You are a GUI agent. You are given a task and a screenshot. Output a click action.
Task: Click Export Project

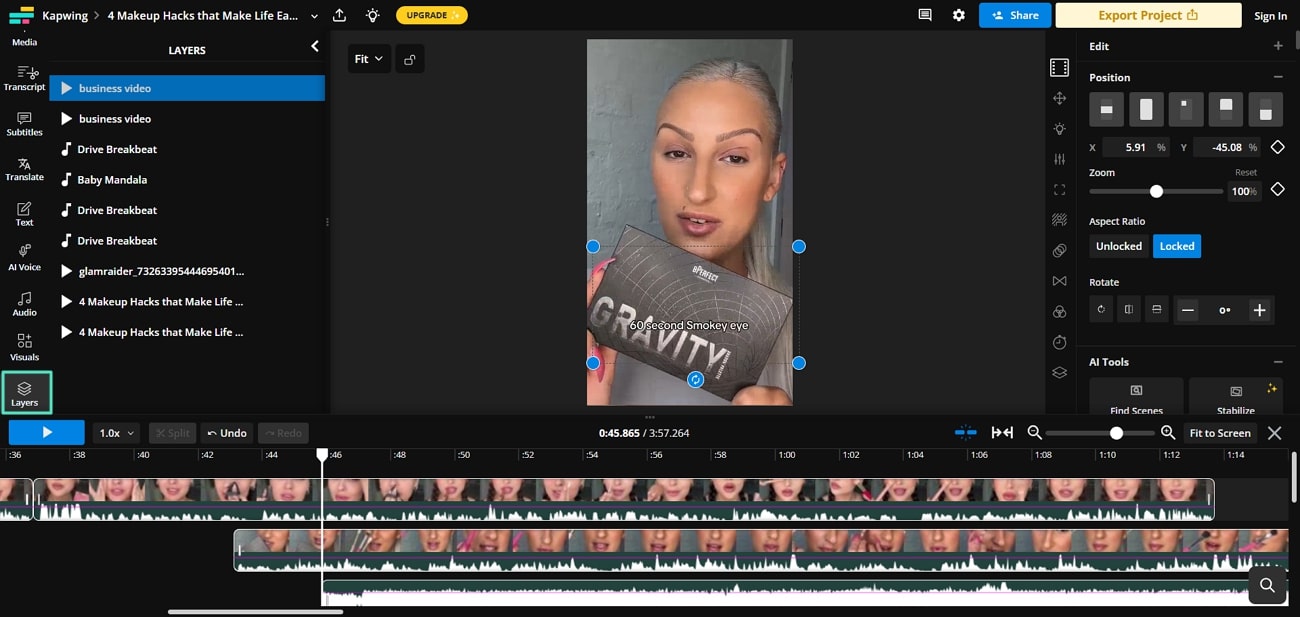[1147, 15]
